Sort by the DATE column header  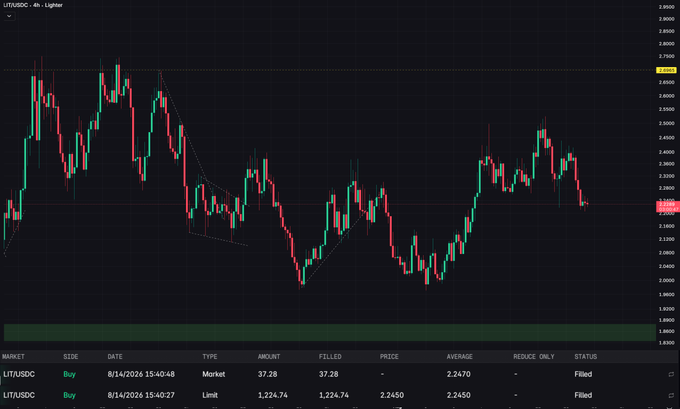(115, 357)
